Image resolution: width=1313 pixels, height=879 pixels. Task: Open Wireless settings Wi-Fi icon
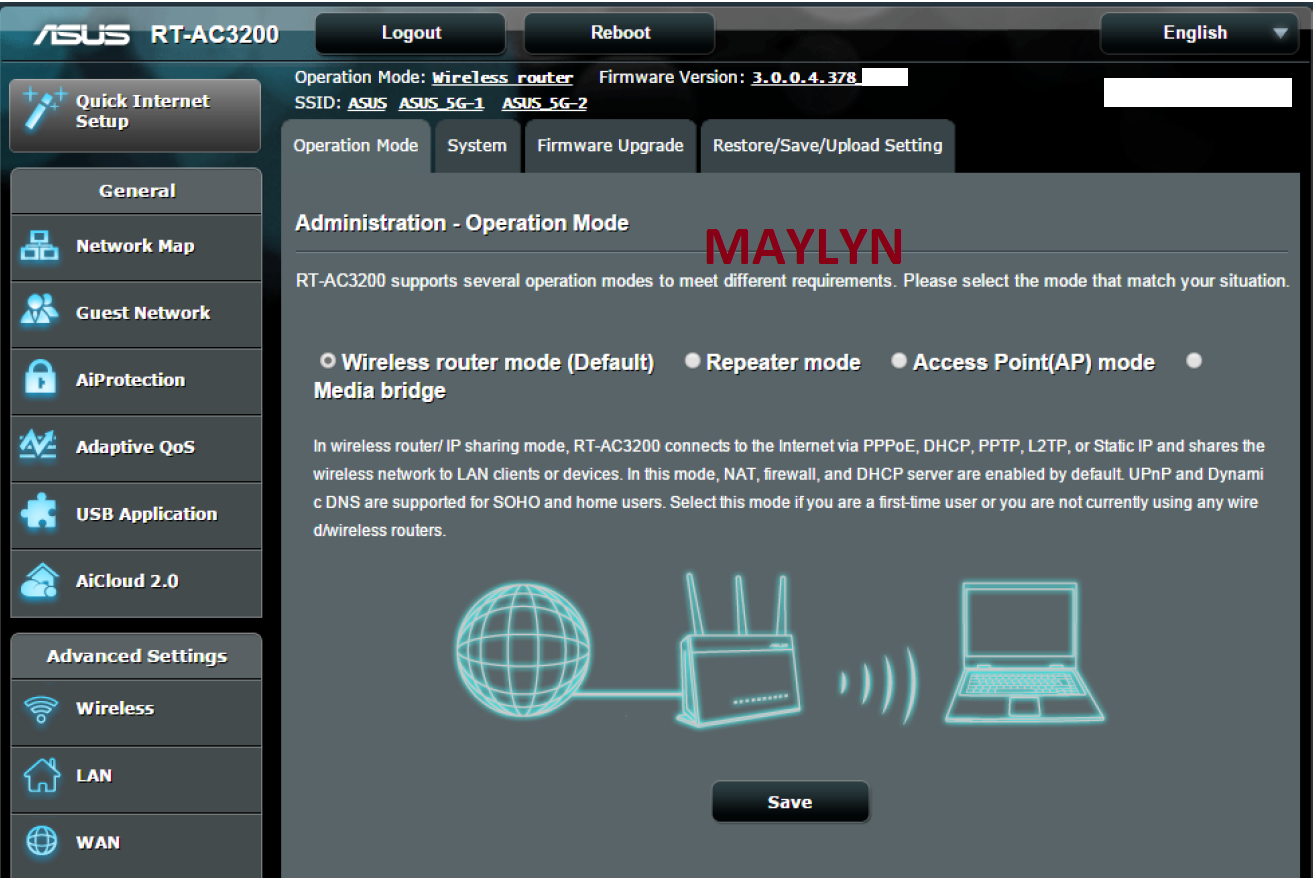(40, 709)
